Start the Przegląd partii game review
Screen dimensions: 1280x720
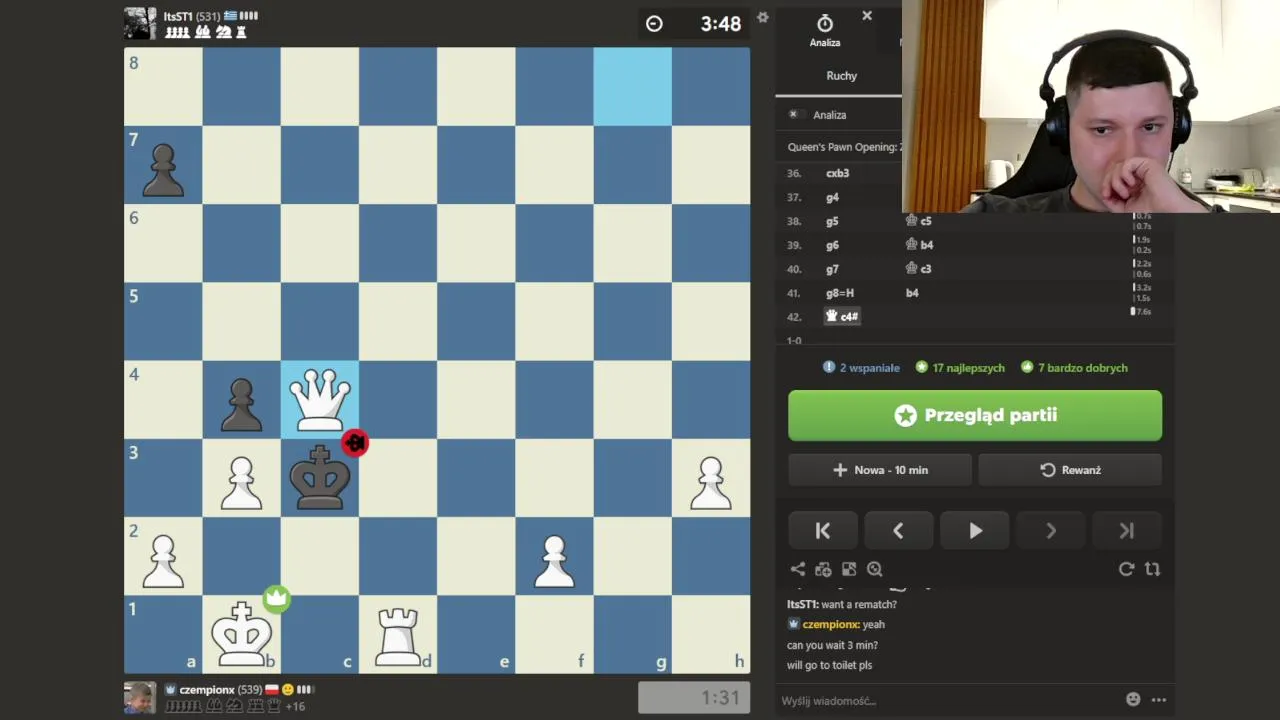[x=975, y=415]
